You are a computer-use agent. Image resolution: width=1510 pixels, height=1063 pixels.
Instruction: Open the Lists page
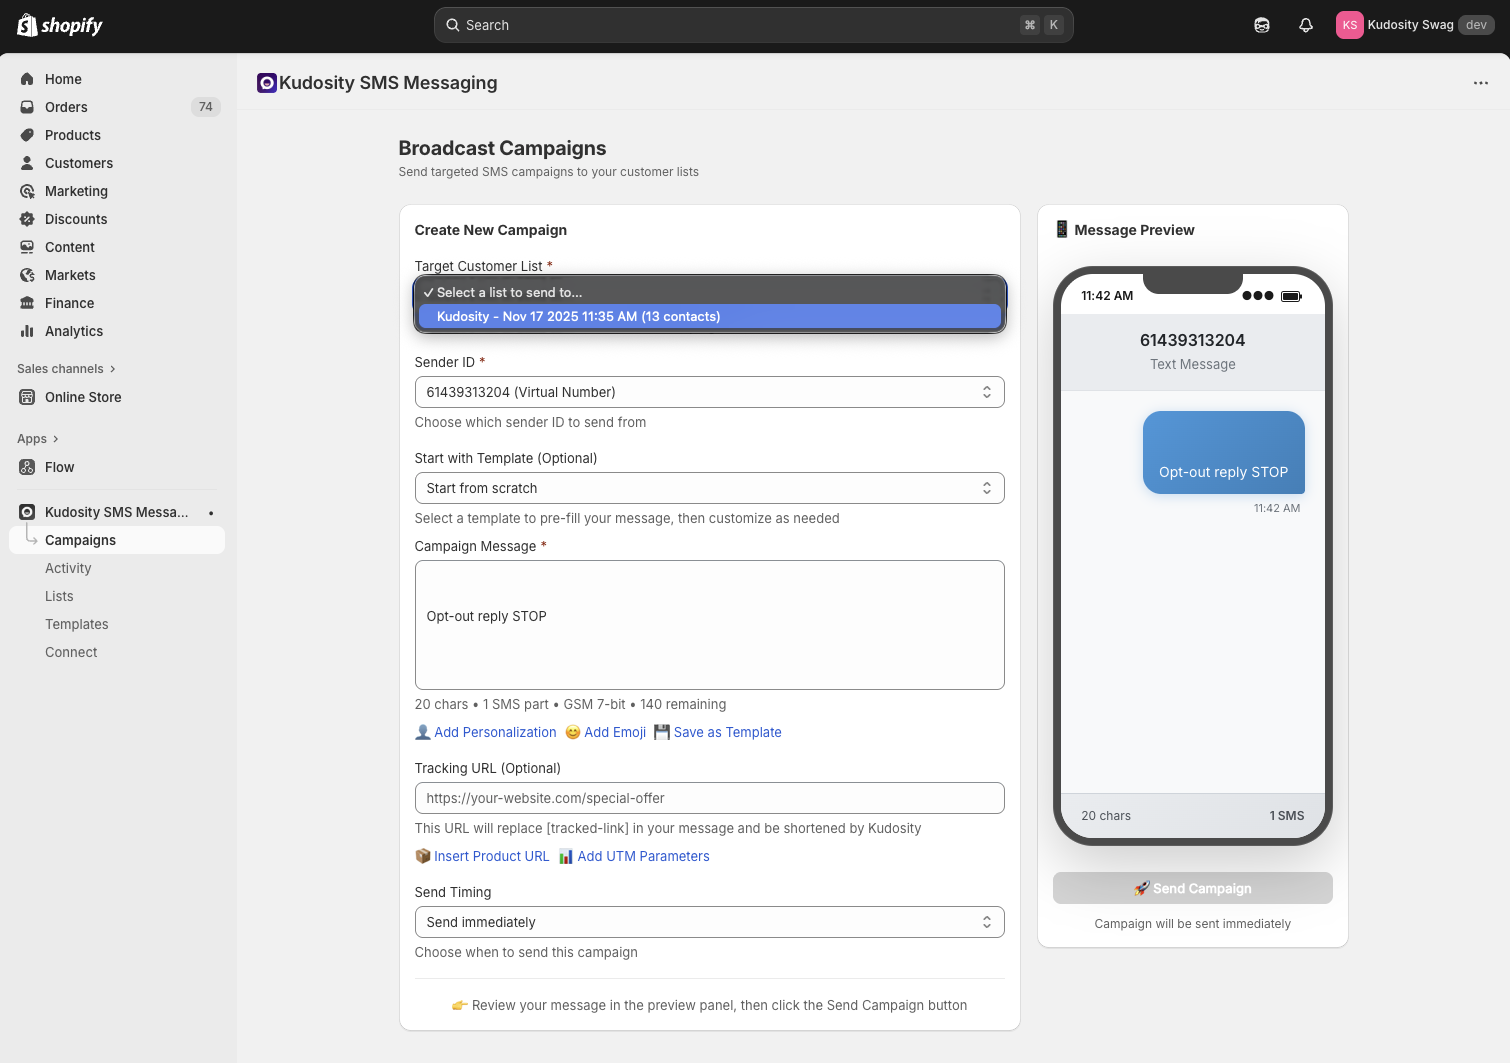click(59, 596)
